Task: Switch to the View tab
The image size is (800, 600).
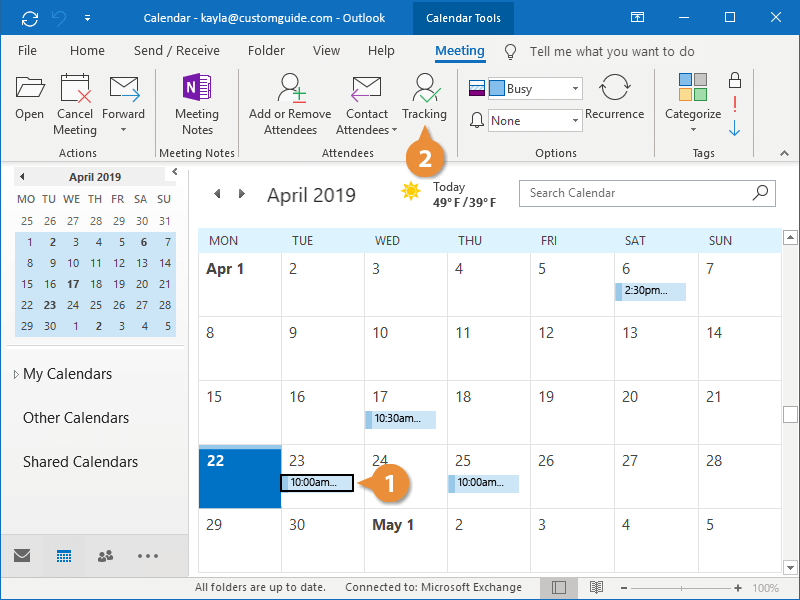Action: tap(326, 51)
